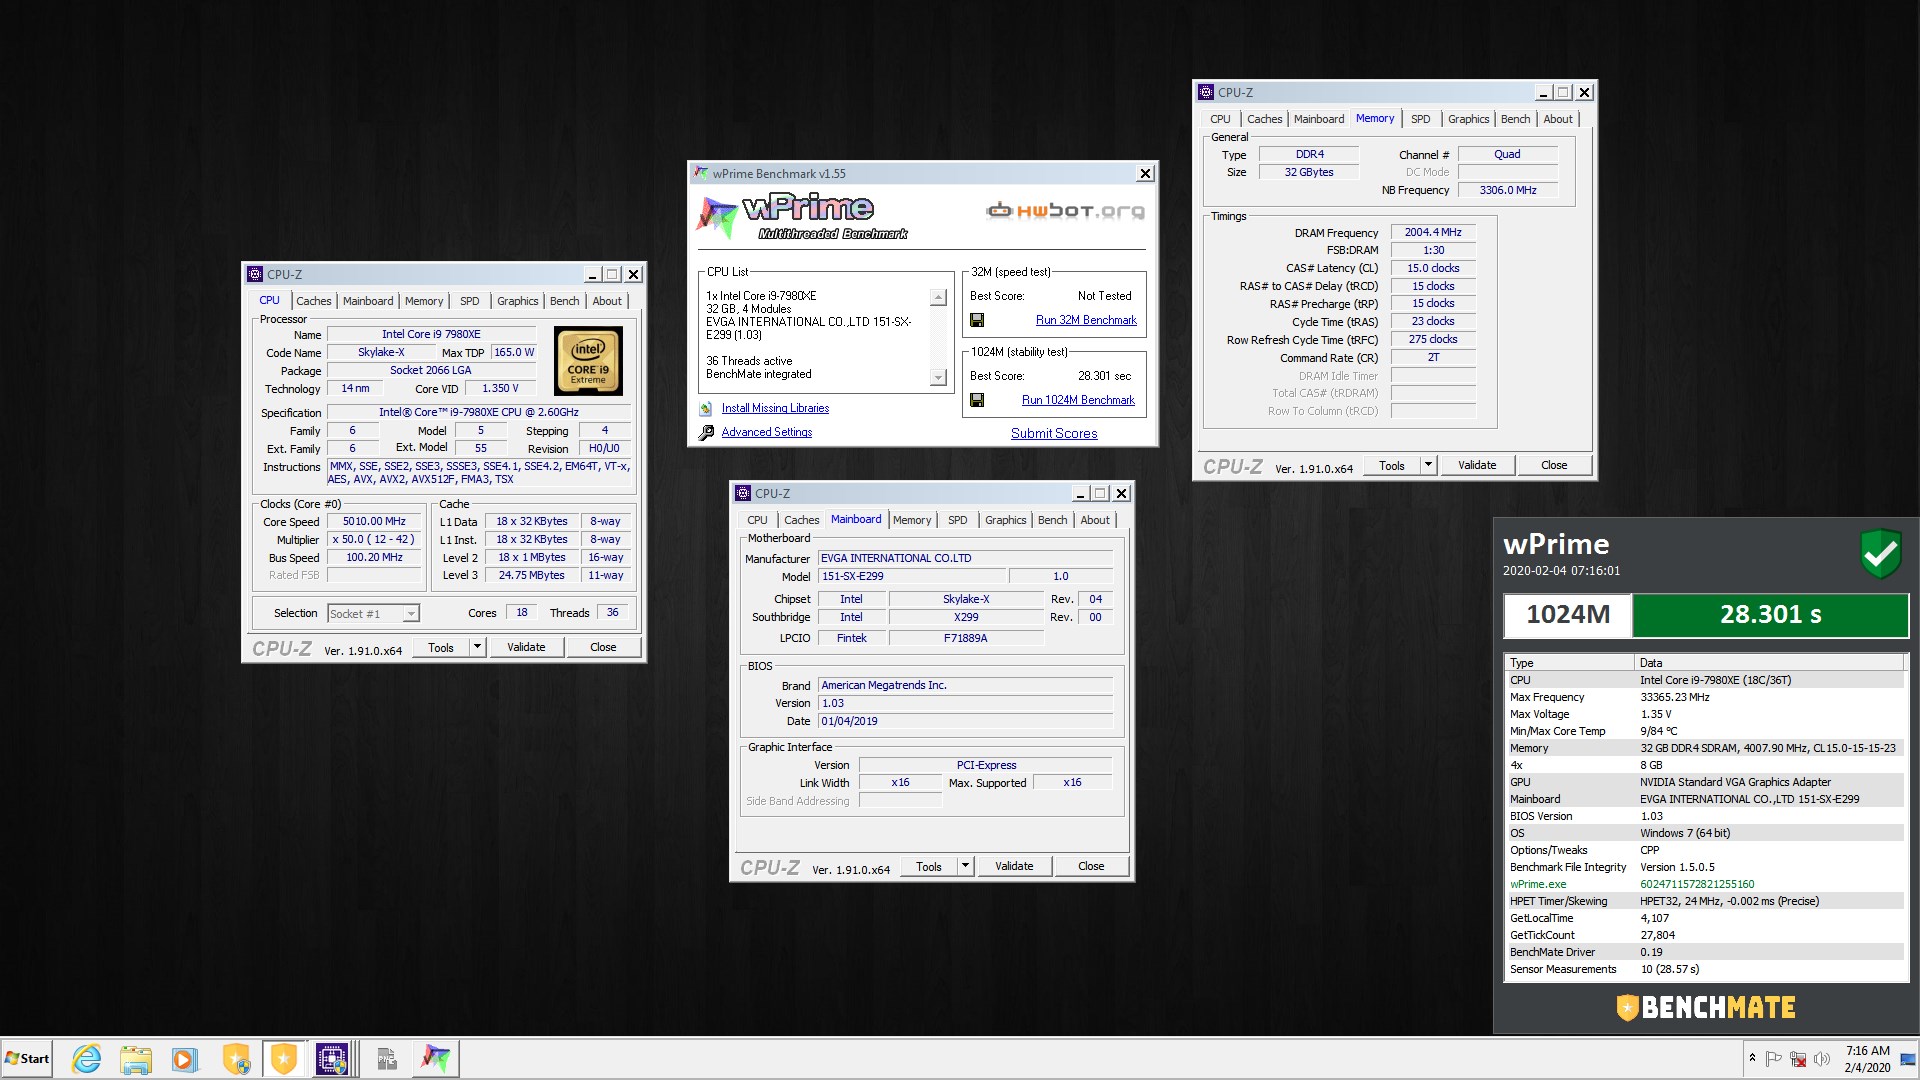1920x1080 pixels.
Task: Open Windows Media Player from the taskbar
Action: 184,1058
